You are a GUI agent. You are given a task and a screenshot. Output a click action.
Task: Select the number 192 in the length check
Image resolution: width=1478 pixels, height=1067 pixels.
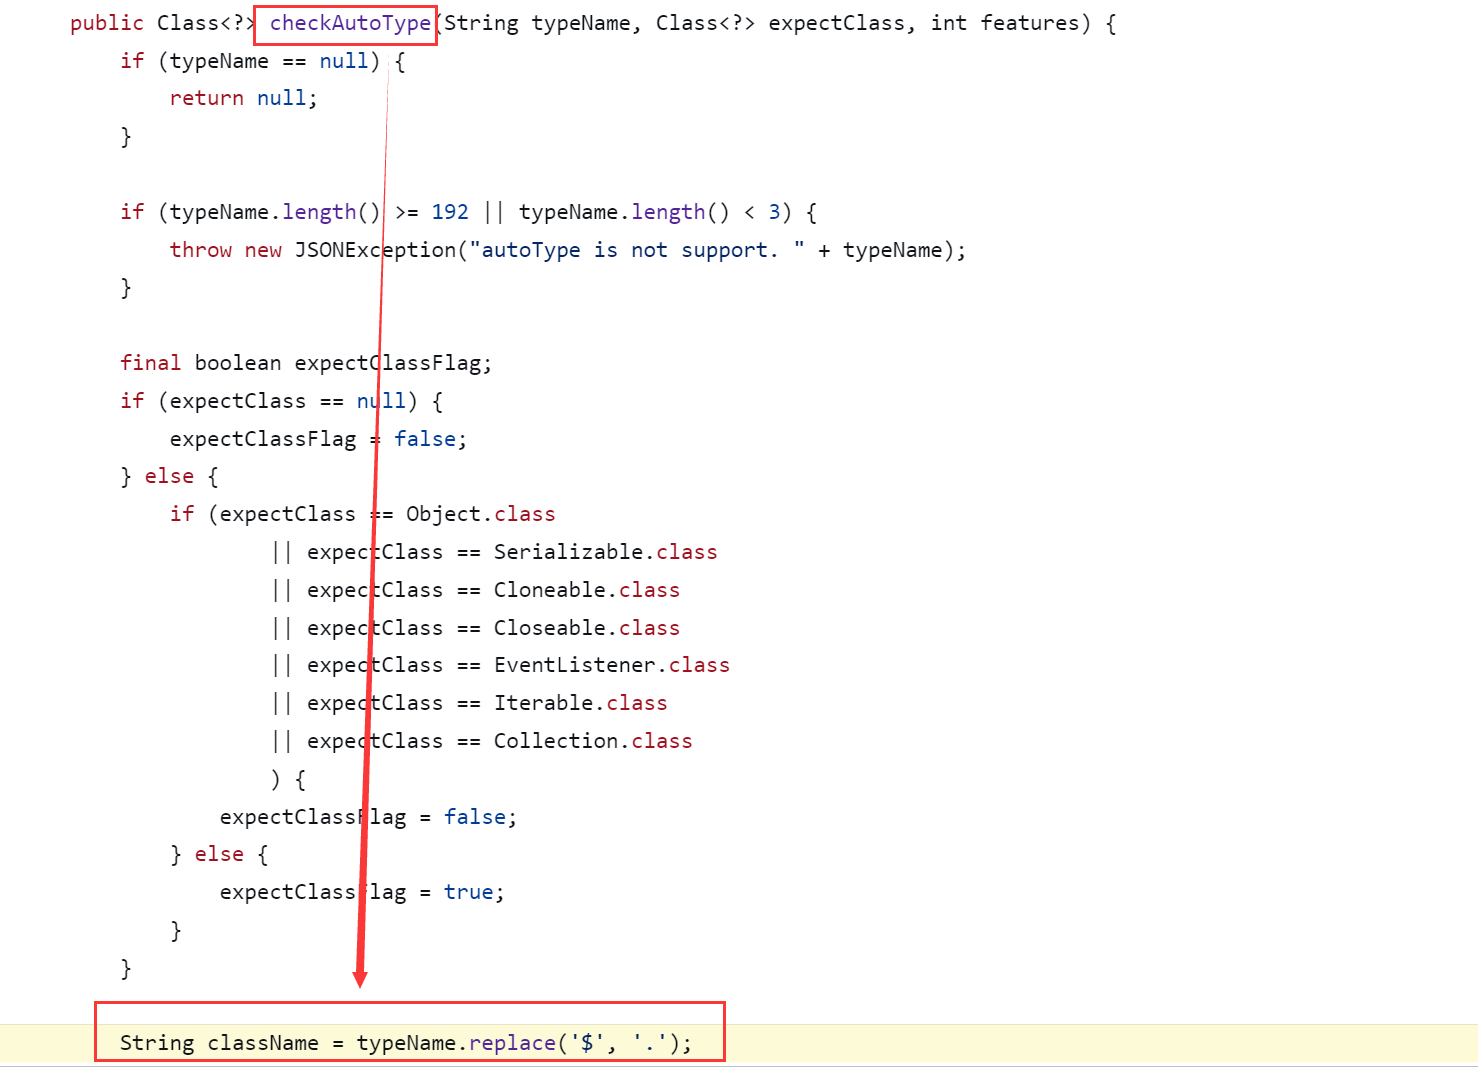[x=450, y=212]
